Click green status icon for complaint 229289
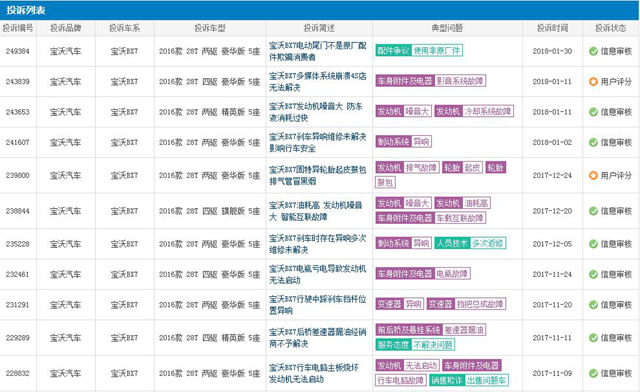Viewport: 640px width, 392px height. pos(593,338)
